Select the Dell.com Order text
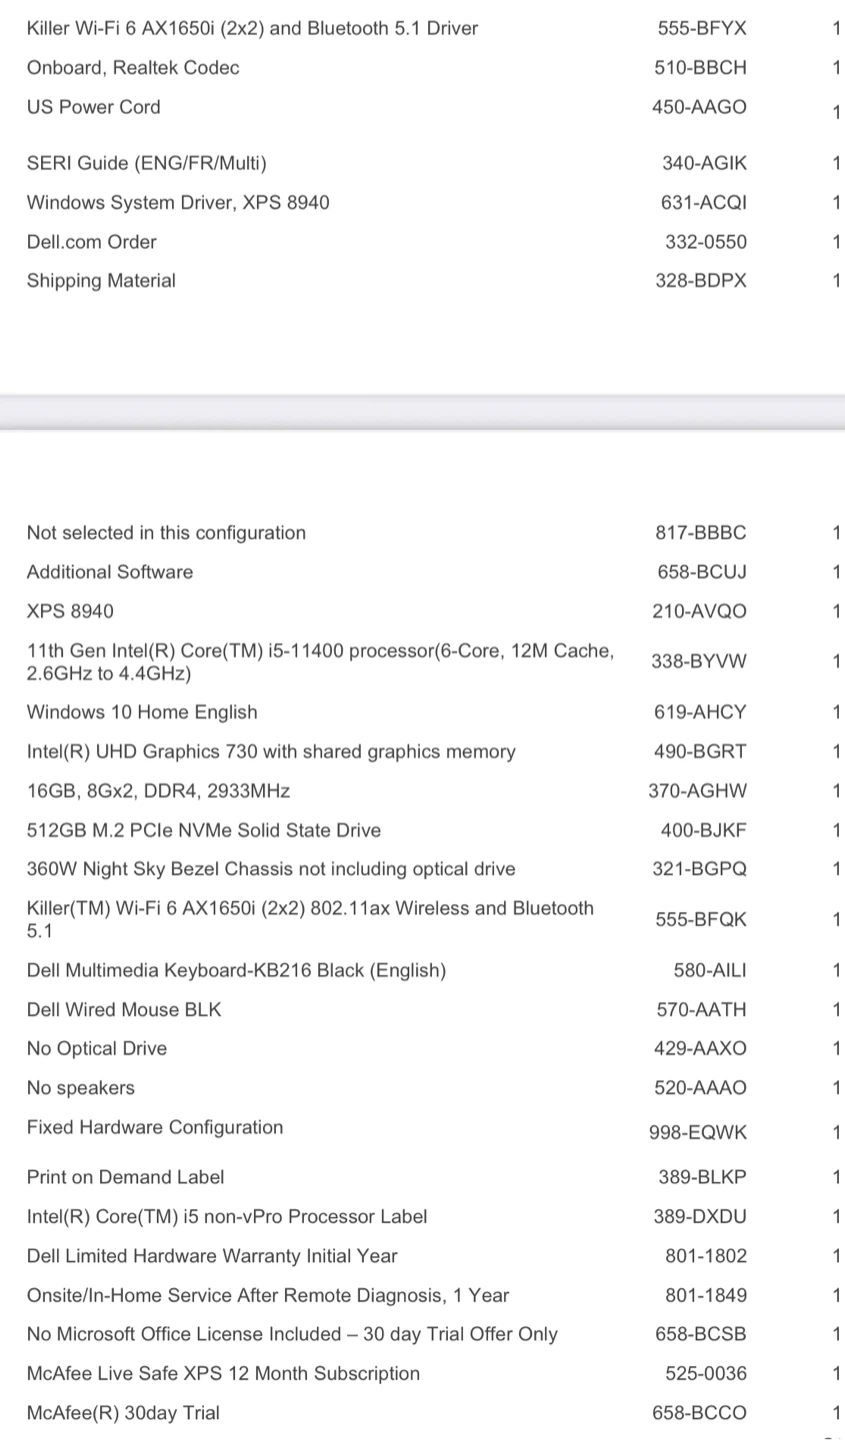This screenshot has width=845, height=1440. click(92, 242)
